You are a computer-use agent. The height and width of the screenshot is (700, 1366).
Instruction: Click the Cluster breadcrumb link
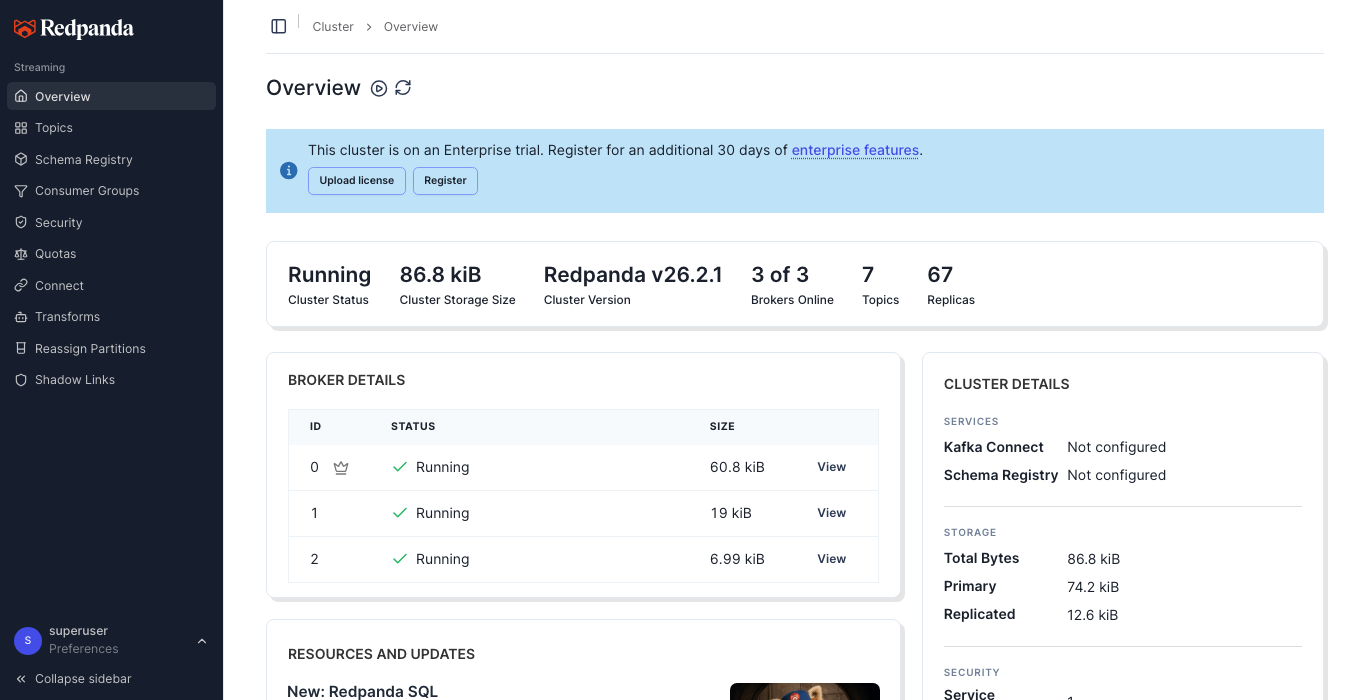[333, 27]
